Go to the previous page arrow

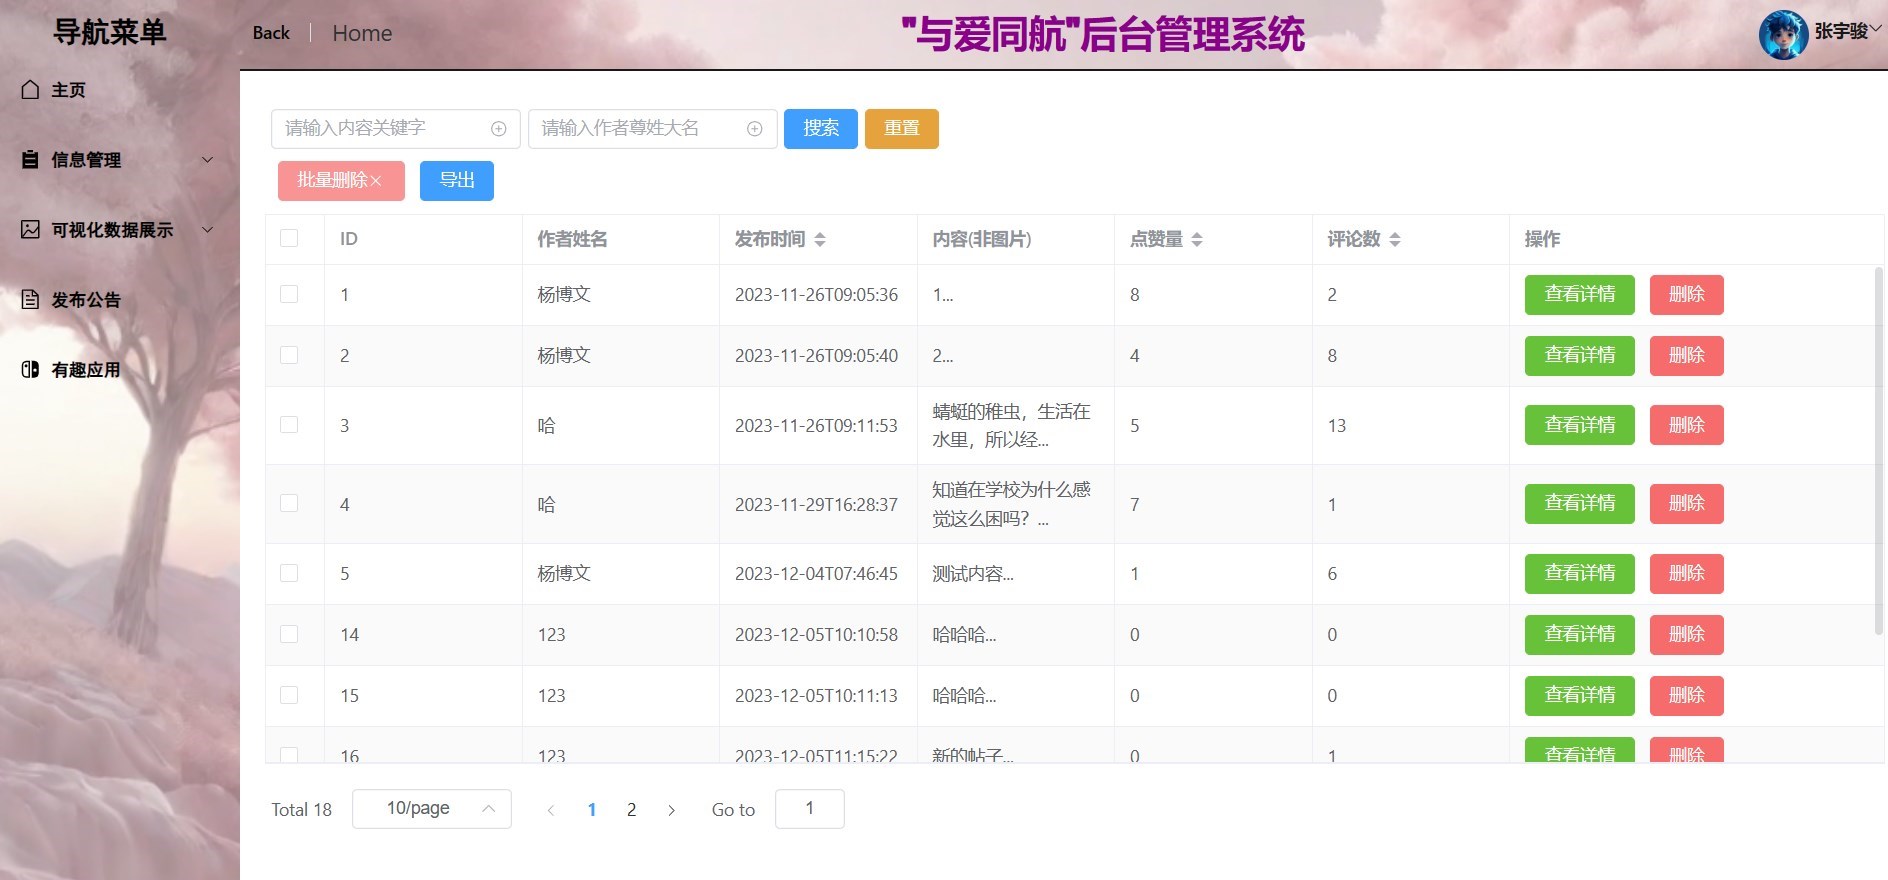click(x=550, y=810)
